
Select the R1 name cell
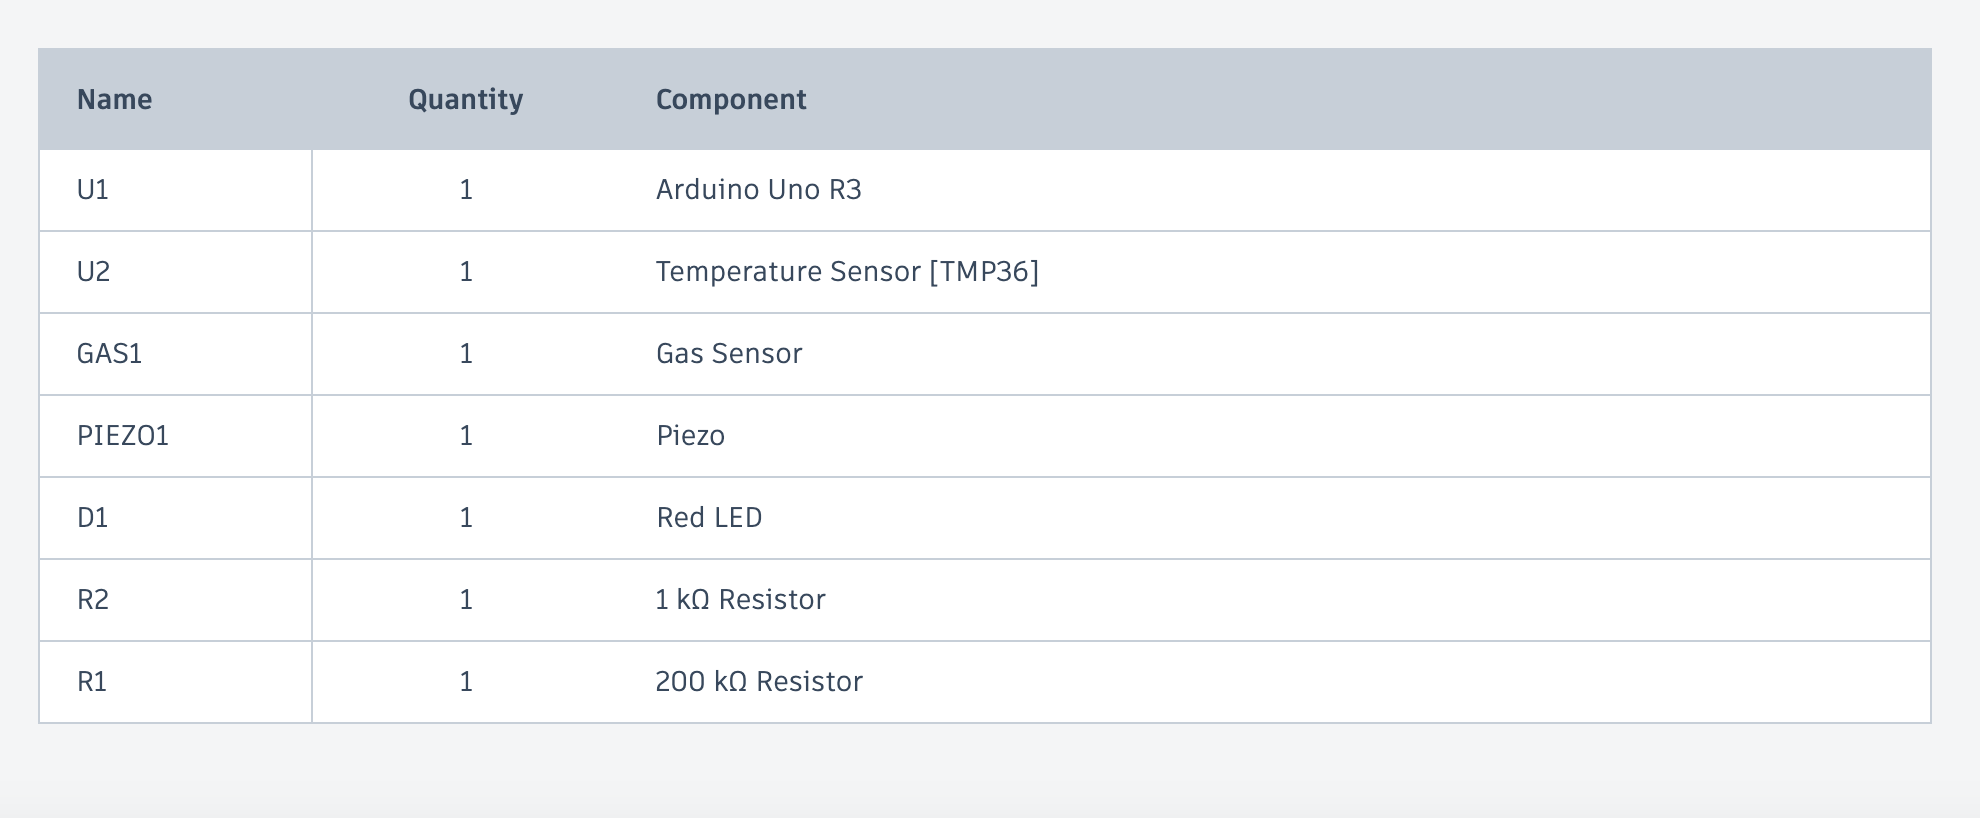tap(176, 682)
